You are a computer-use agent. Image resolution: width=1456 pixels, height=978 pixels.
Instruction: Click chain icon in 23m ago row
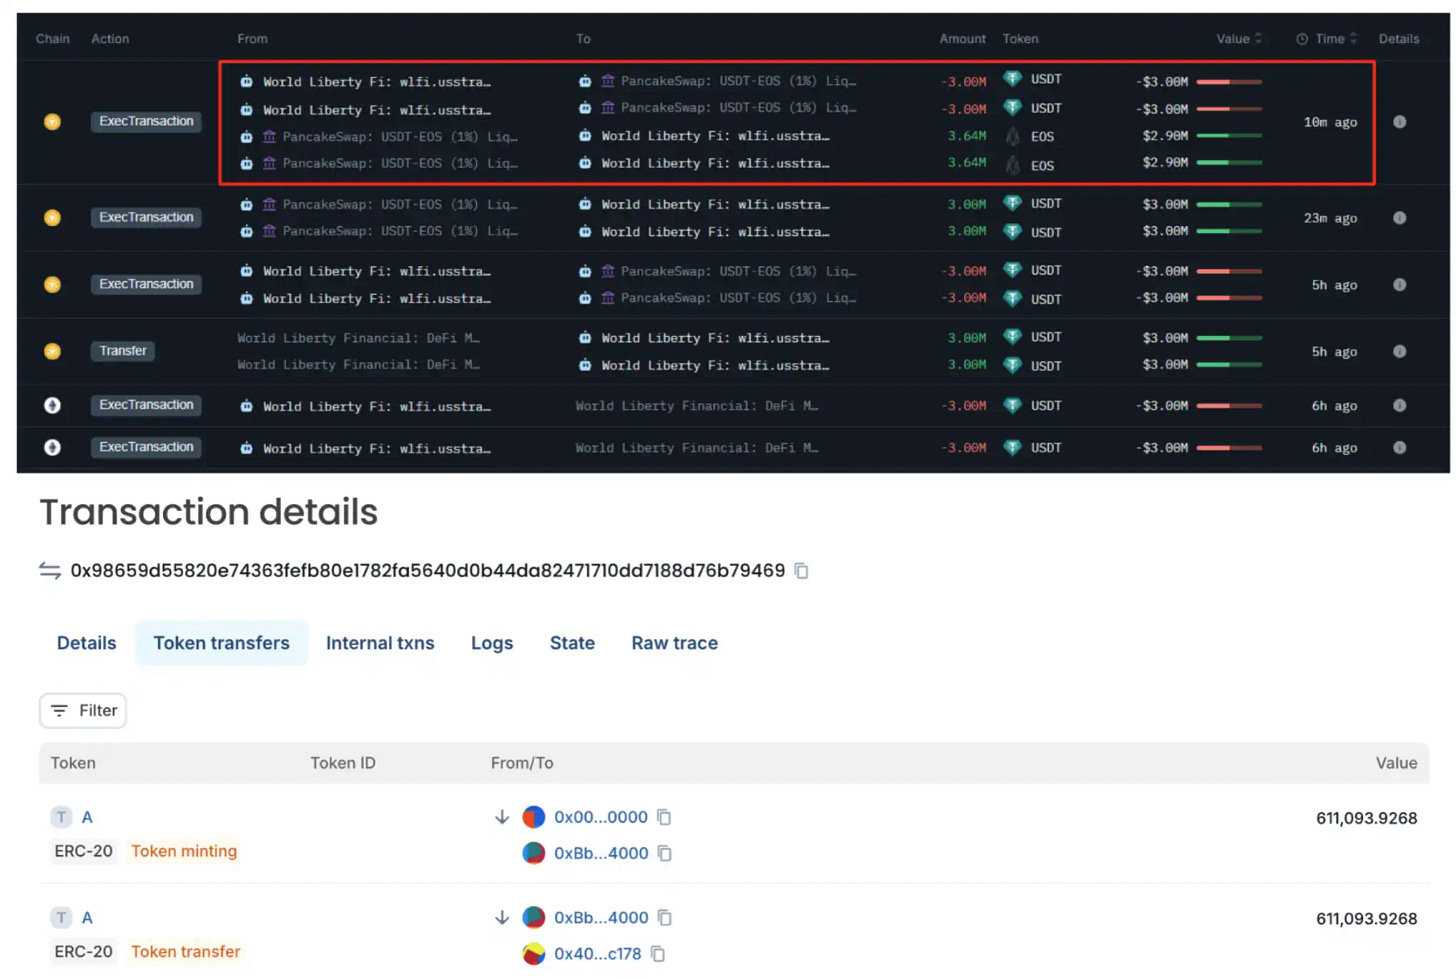(x=53, y=218)
